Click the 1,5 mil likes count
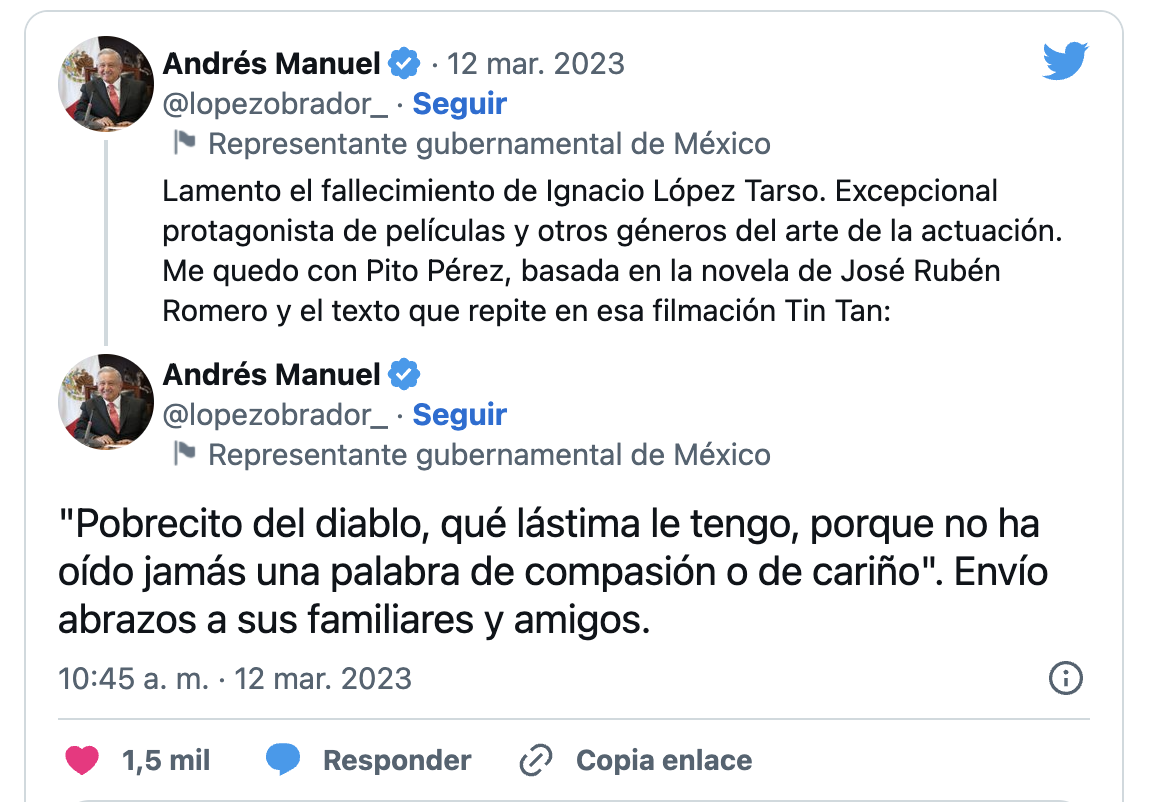The image size is (1172, 802). (x=166, y=760)
